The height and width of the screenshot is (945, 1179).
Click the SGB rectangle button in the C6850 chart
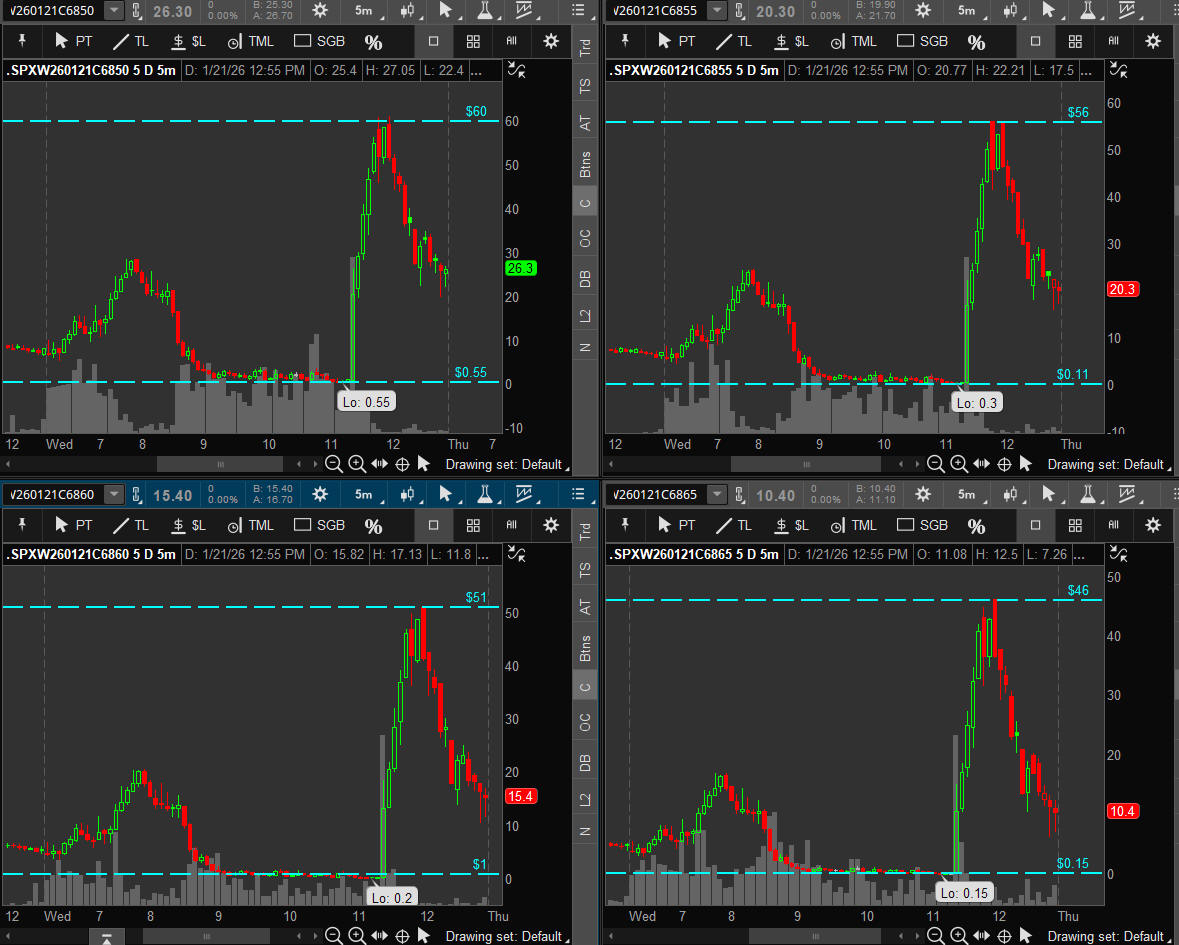pyautogui.click(x=319, y=42)
